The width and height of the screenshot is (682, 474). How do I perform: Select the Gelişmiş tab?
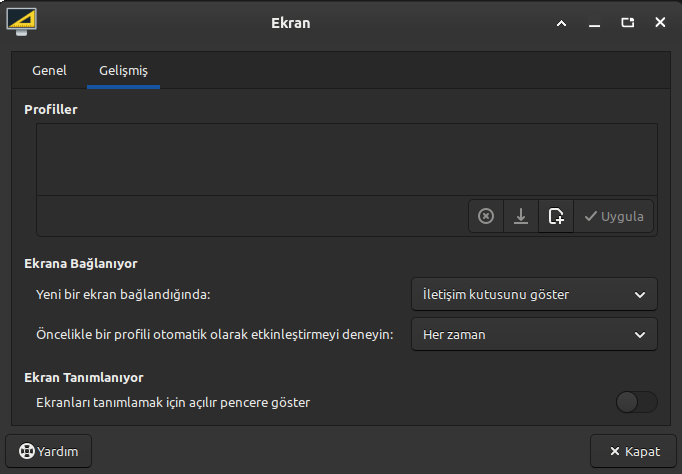123,71
